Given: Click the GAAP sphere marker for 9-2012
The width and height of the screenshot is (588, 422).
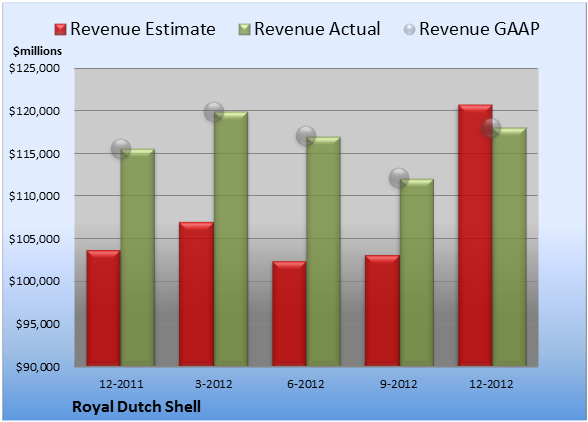Looking at the screenshot, I should click(x=399, y=178).
